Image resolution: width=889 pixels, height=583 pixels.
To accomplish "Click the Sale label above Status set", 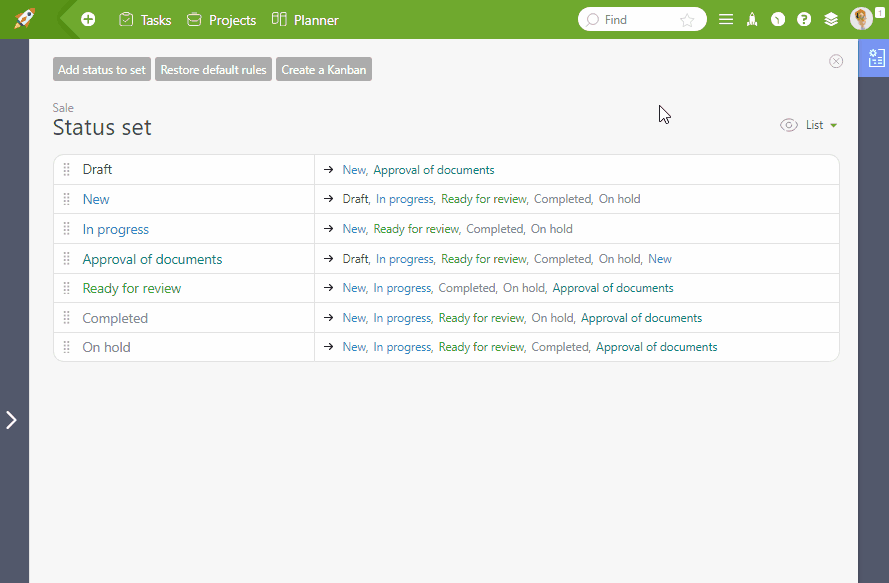I will click(63, 108).
